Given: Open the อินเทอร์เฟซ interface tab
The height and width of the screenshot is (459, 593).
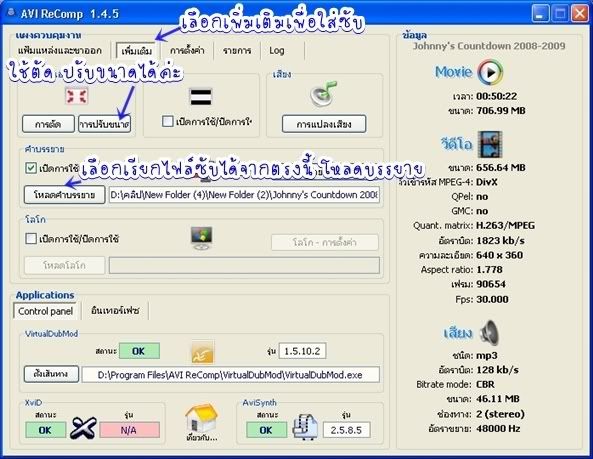Looking at the screenshot, I should [115, 311].
